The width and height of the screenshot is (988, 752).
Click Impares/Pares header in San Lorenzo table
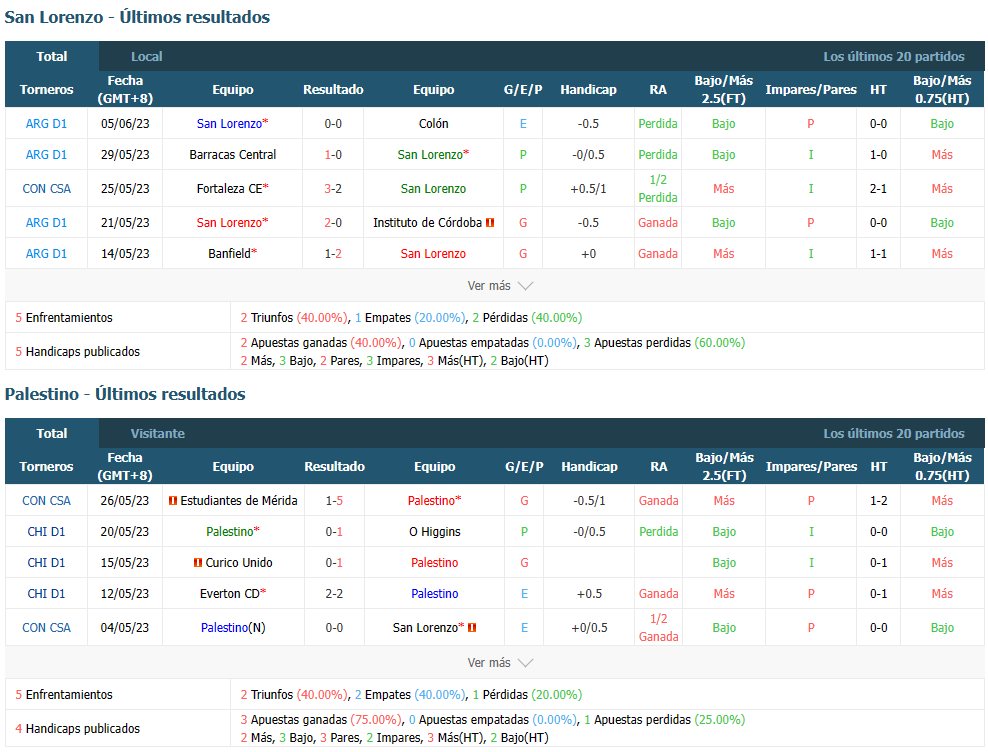point(811,90)
